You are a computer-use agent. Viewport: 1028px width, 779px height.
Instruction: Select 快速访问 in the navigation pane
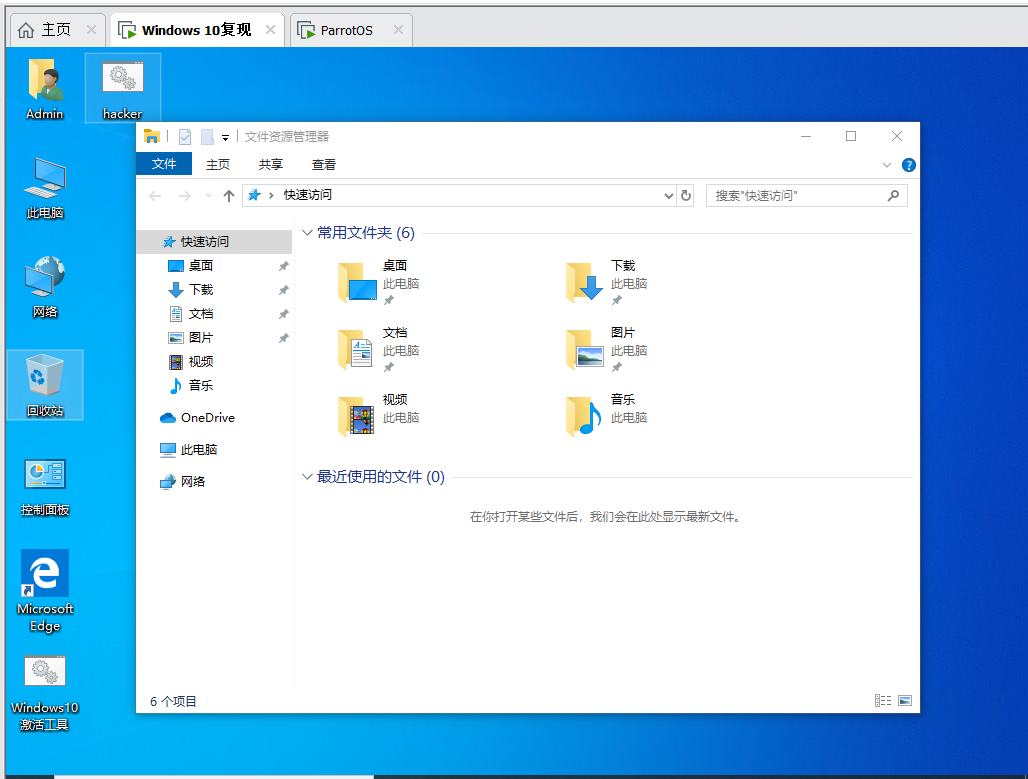pos(214,242)
